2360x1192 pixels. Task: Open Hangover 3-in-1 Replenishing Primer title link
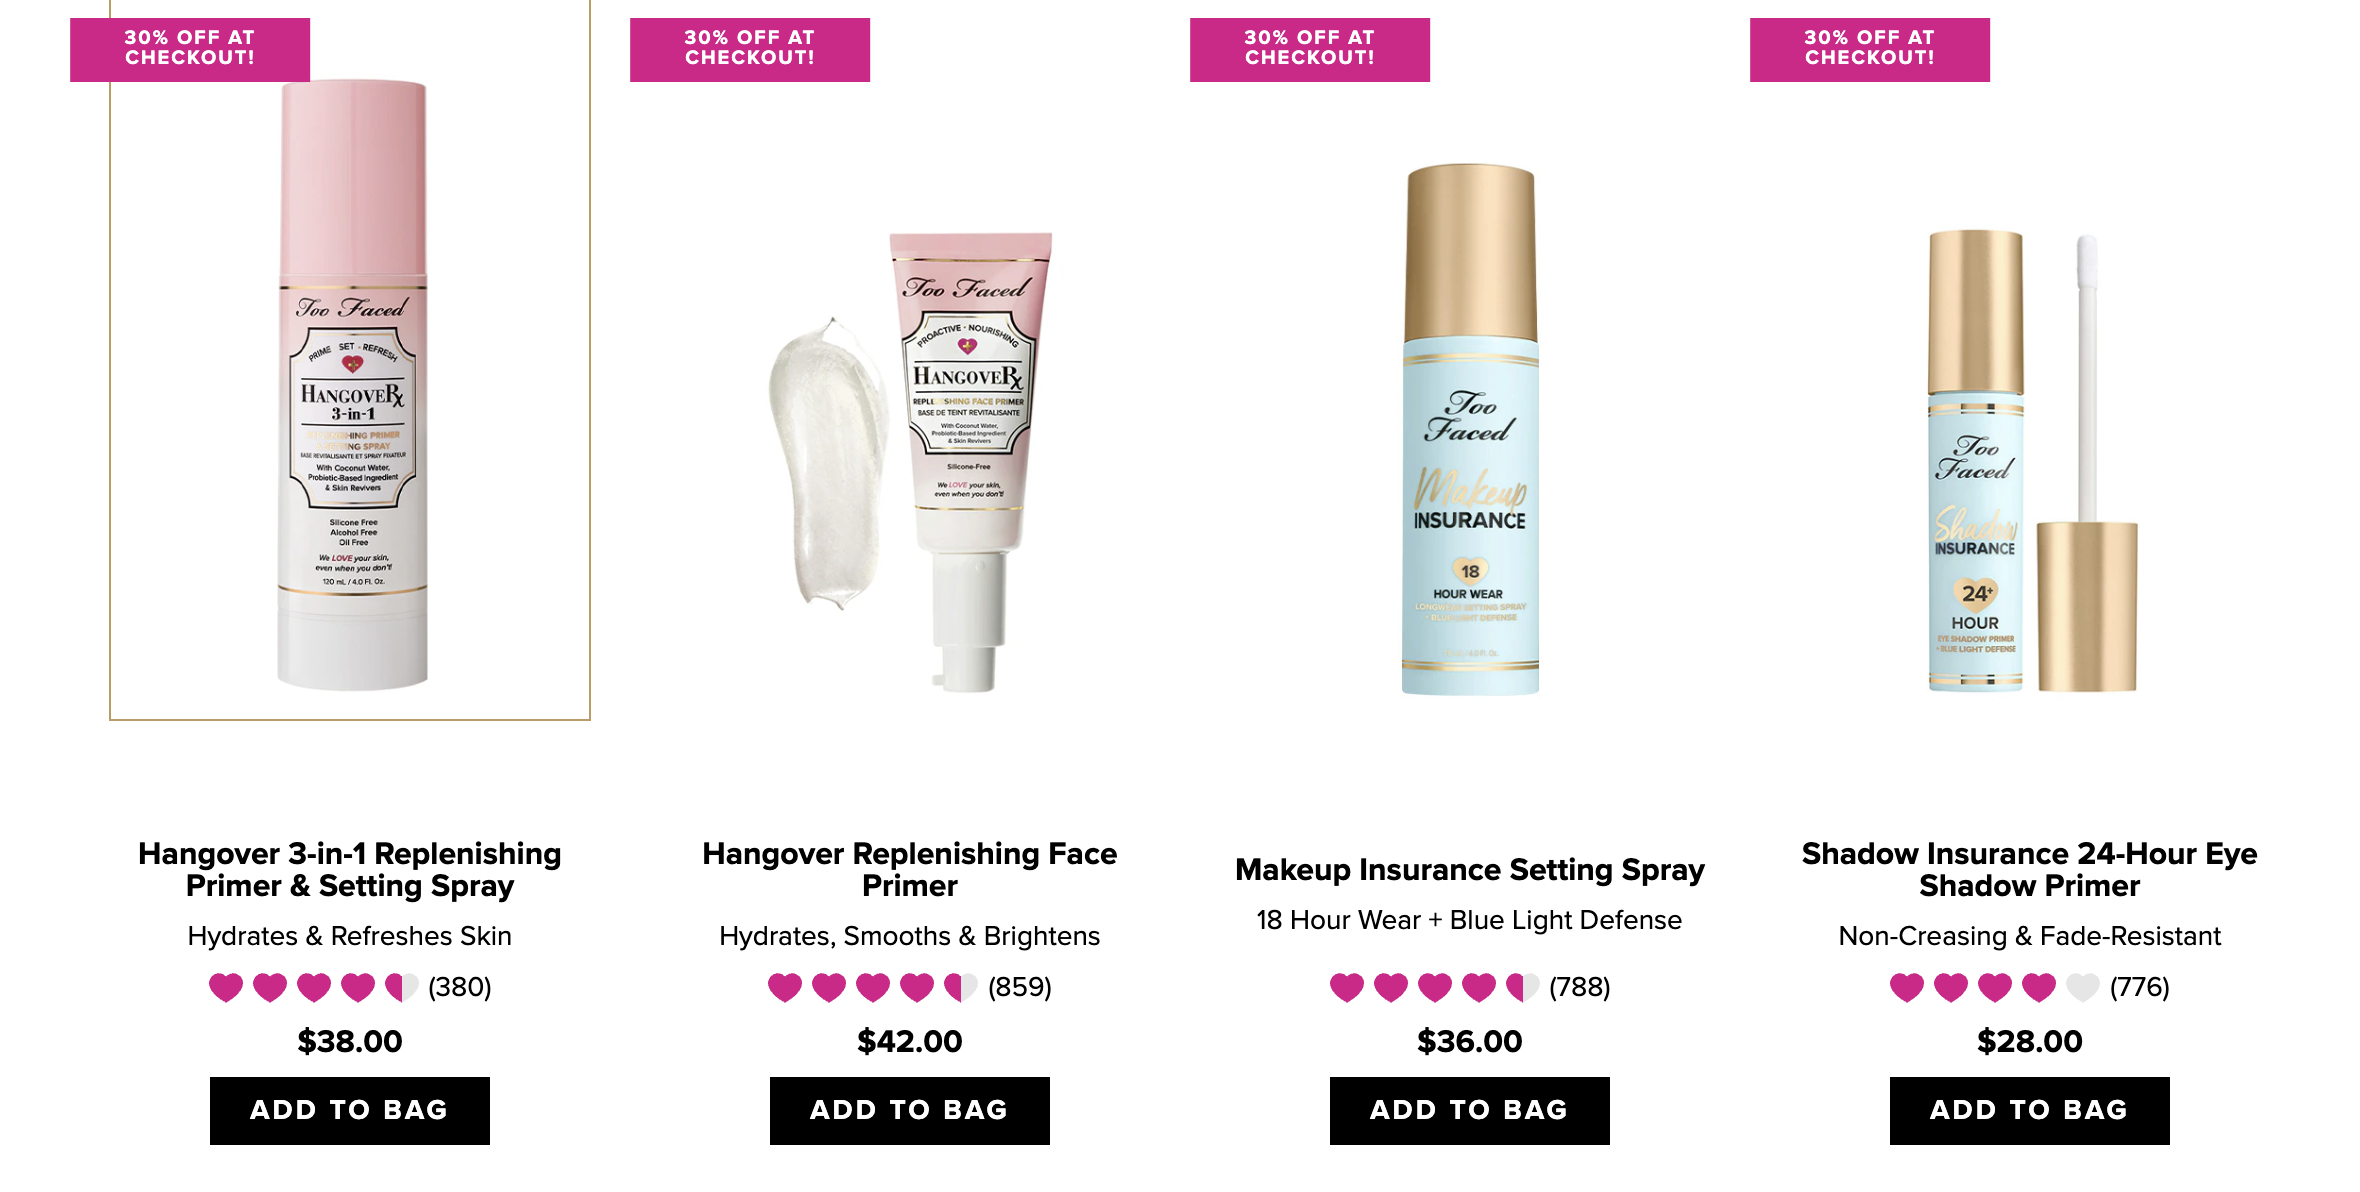350,869
